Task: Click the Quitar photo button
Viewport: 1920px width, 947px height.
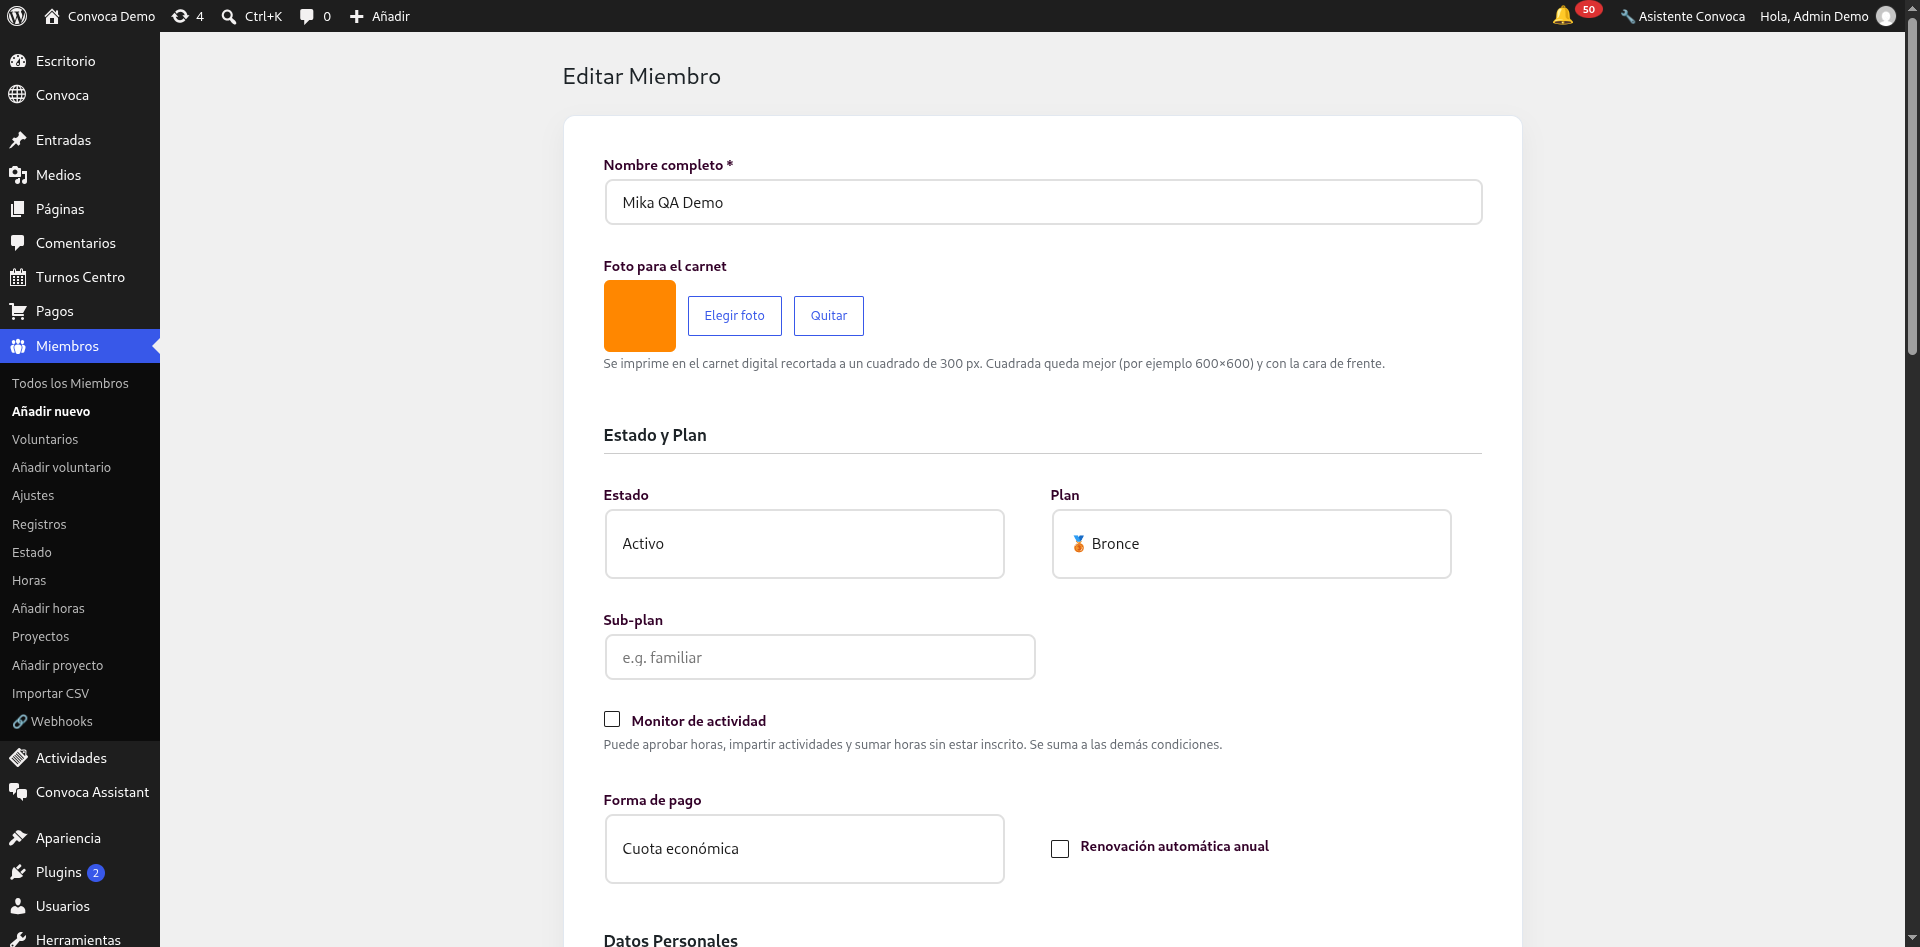Action: point(829,316)
